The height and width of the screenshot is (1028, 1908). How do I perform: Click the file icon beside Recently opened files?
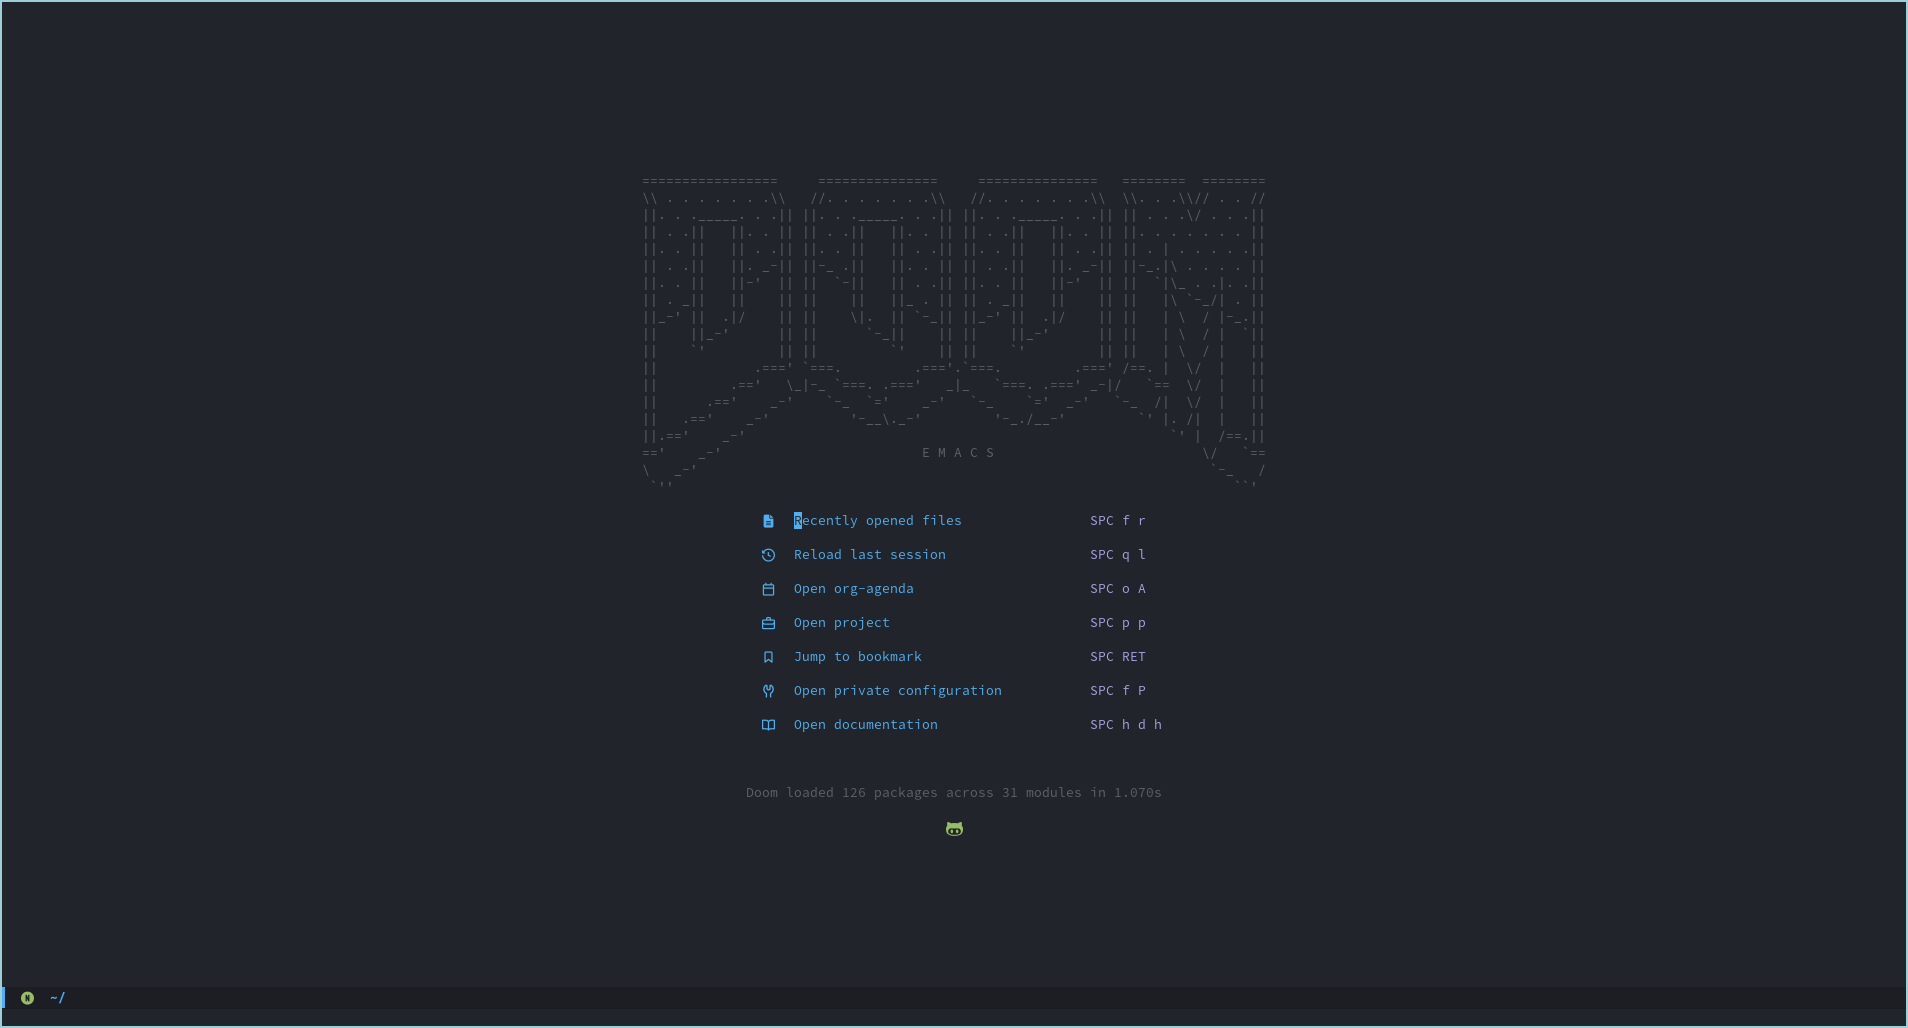[768, 521]
